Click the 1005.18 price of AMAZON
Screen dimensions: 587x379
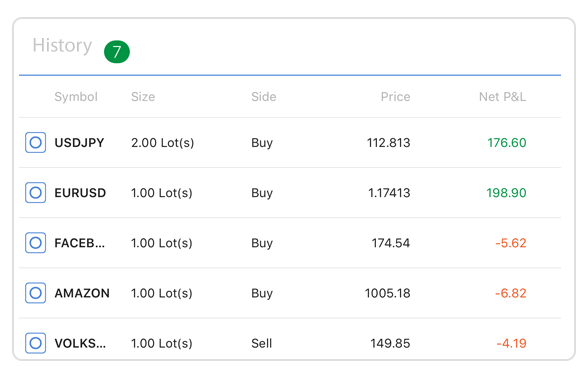tap(387, 293)
